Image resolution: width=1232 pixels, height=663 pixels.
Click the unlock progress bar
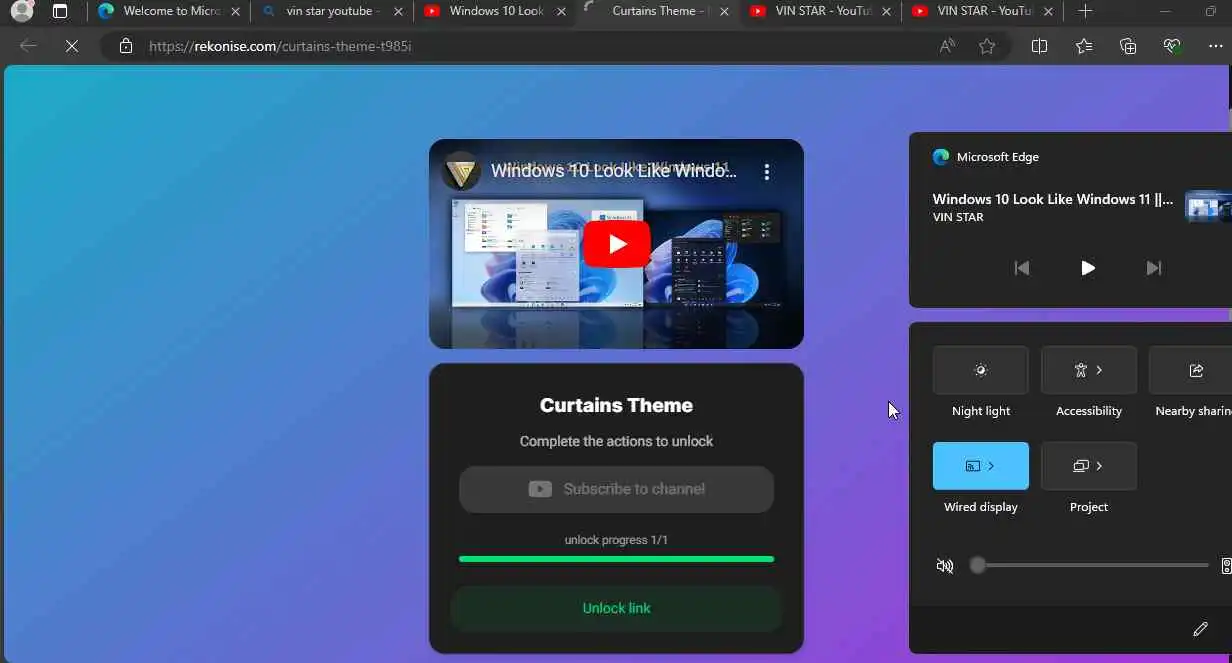pyautogui.click(x=616, y=559)
